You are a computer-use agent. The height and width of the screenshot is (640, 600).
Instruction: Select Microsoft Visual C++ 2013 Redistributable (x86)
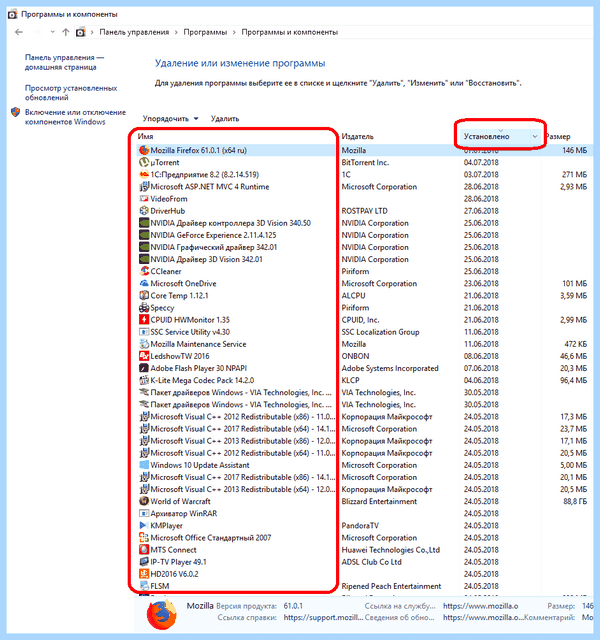click(242, 441)
